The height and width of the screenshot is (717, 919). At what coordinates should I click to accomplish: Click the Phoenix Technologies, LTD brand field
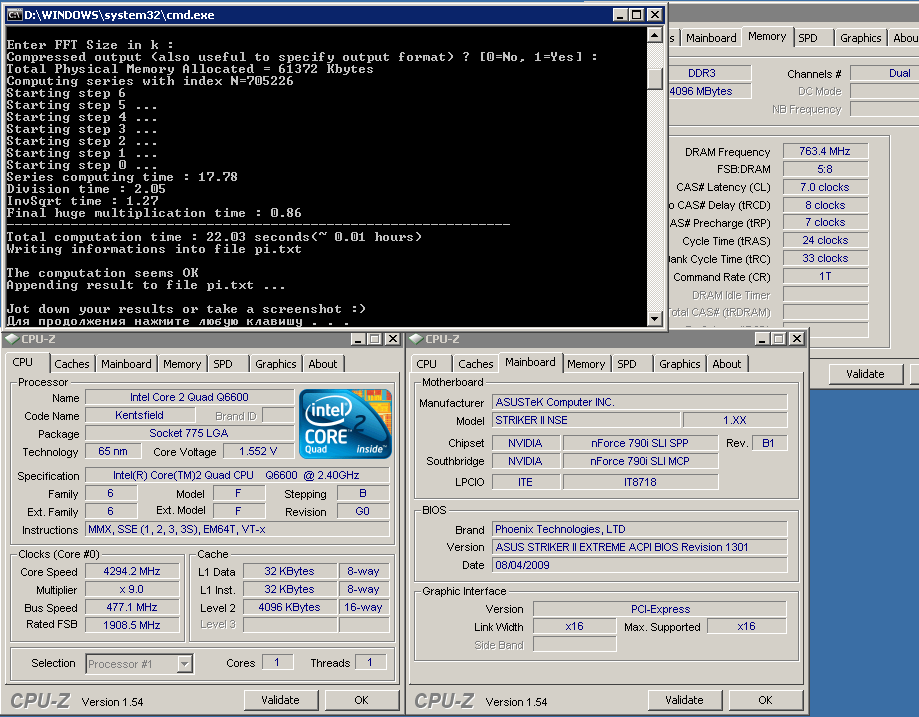639,529
